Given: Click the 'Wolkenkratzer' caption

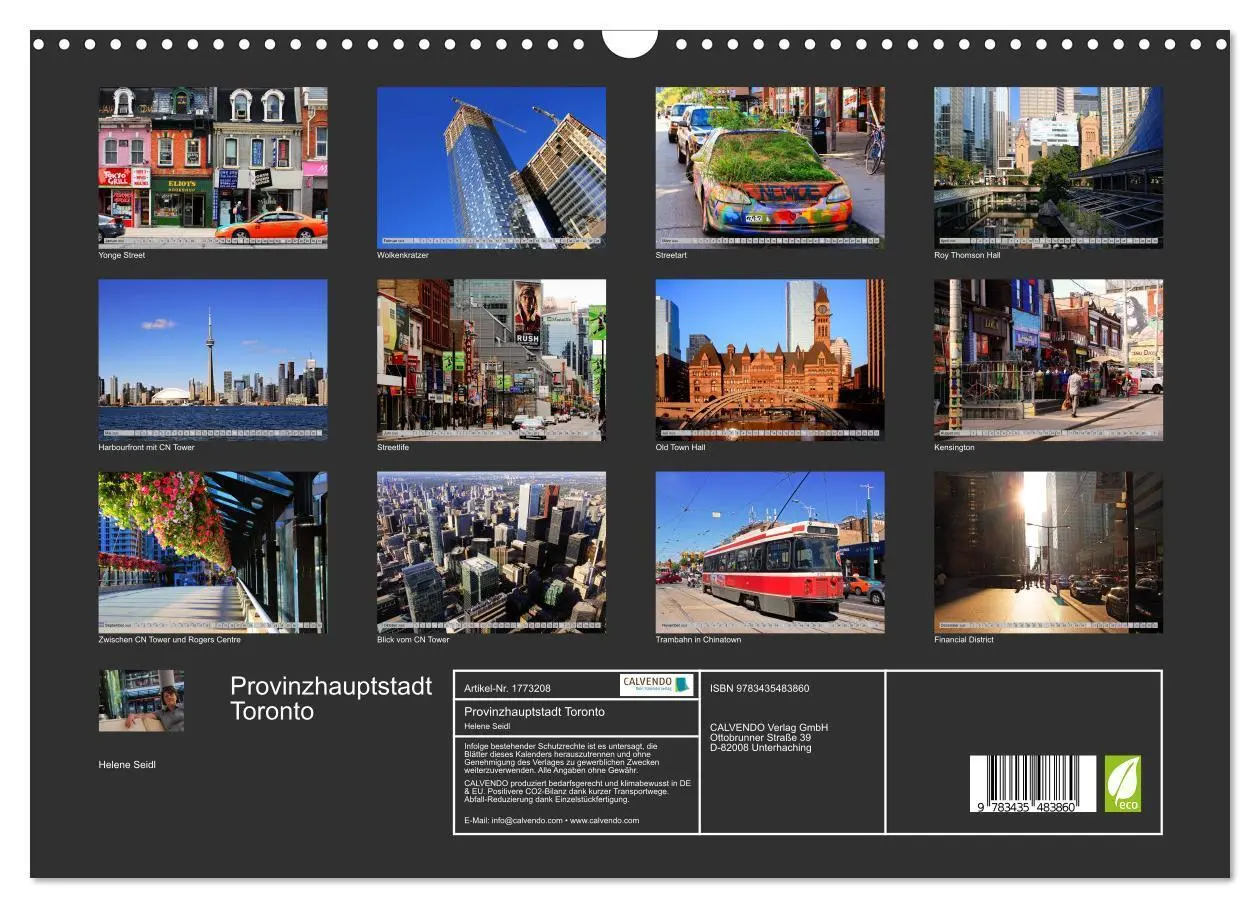Looking at the screenshot, I should point(403,255).
